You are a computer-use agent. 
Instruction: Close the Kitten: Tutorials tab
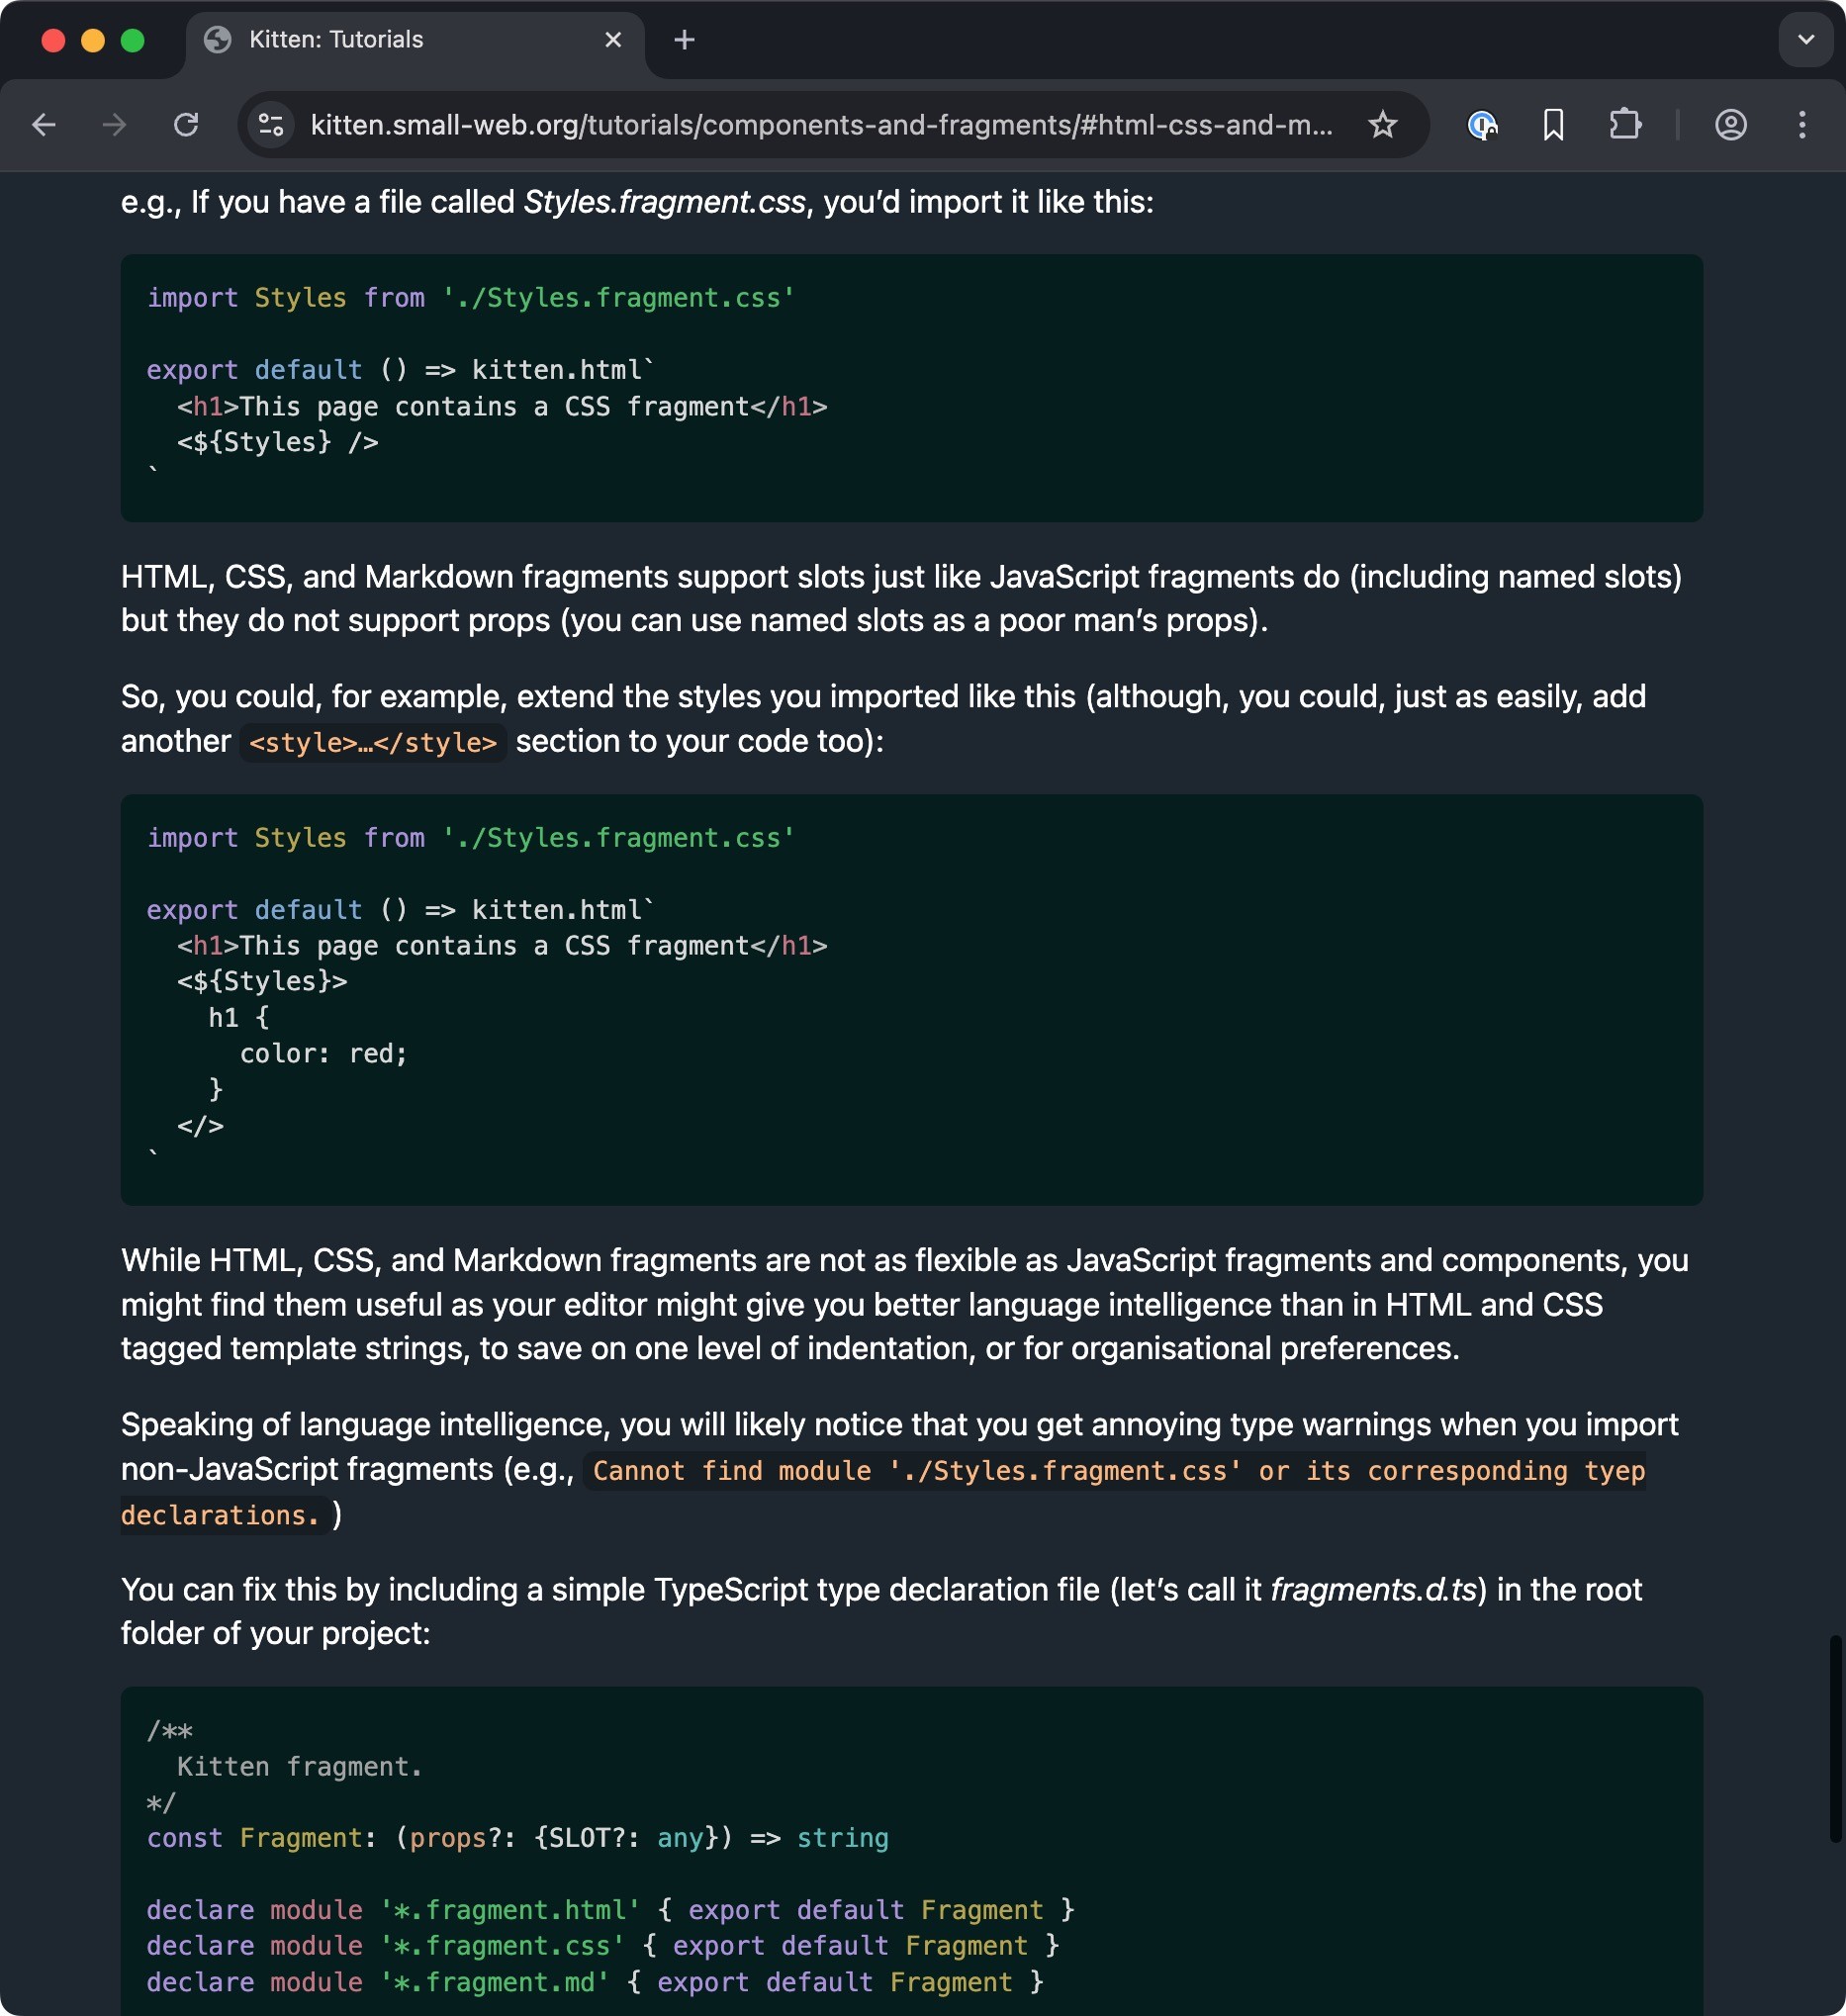(613, 40)
